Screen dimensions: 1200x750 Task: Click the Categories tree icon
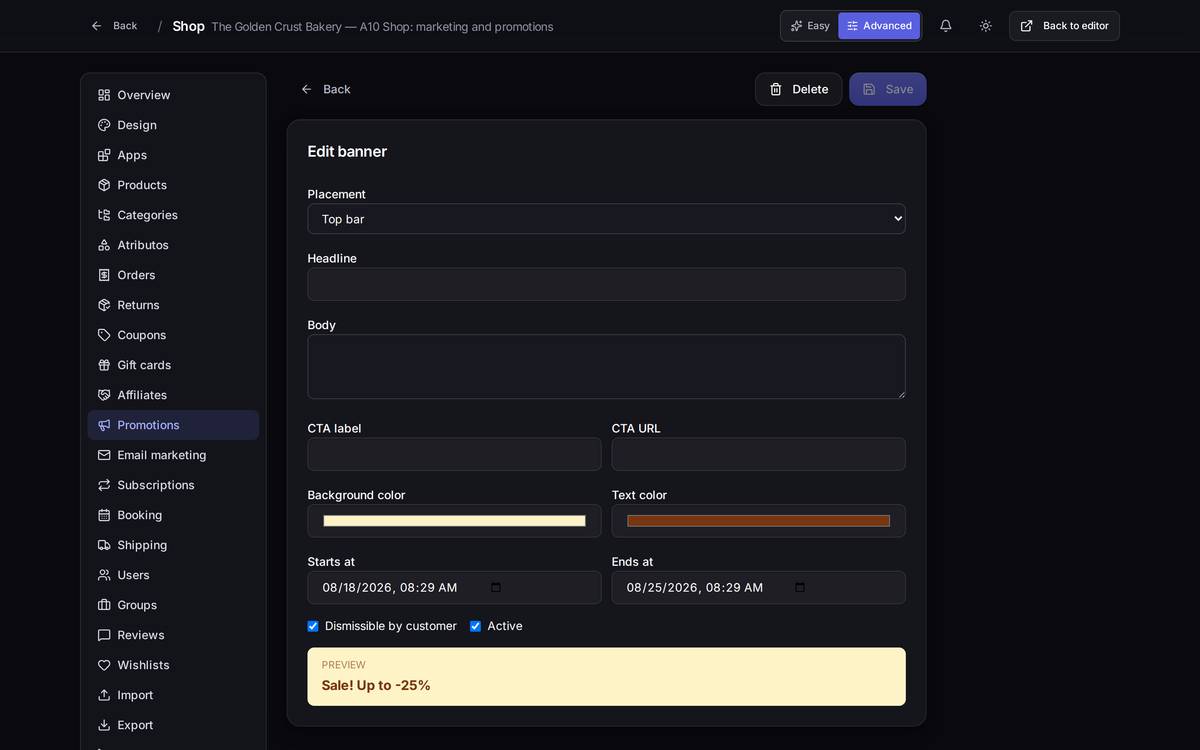(x=104, y=215)
